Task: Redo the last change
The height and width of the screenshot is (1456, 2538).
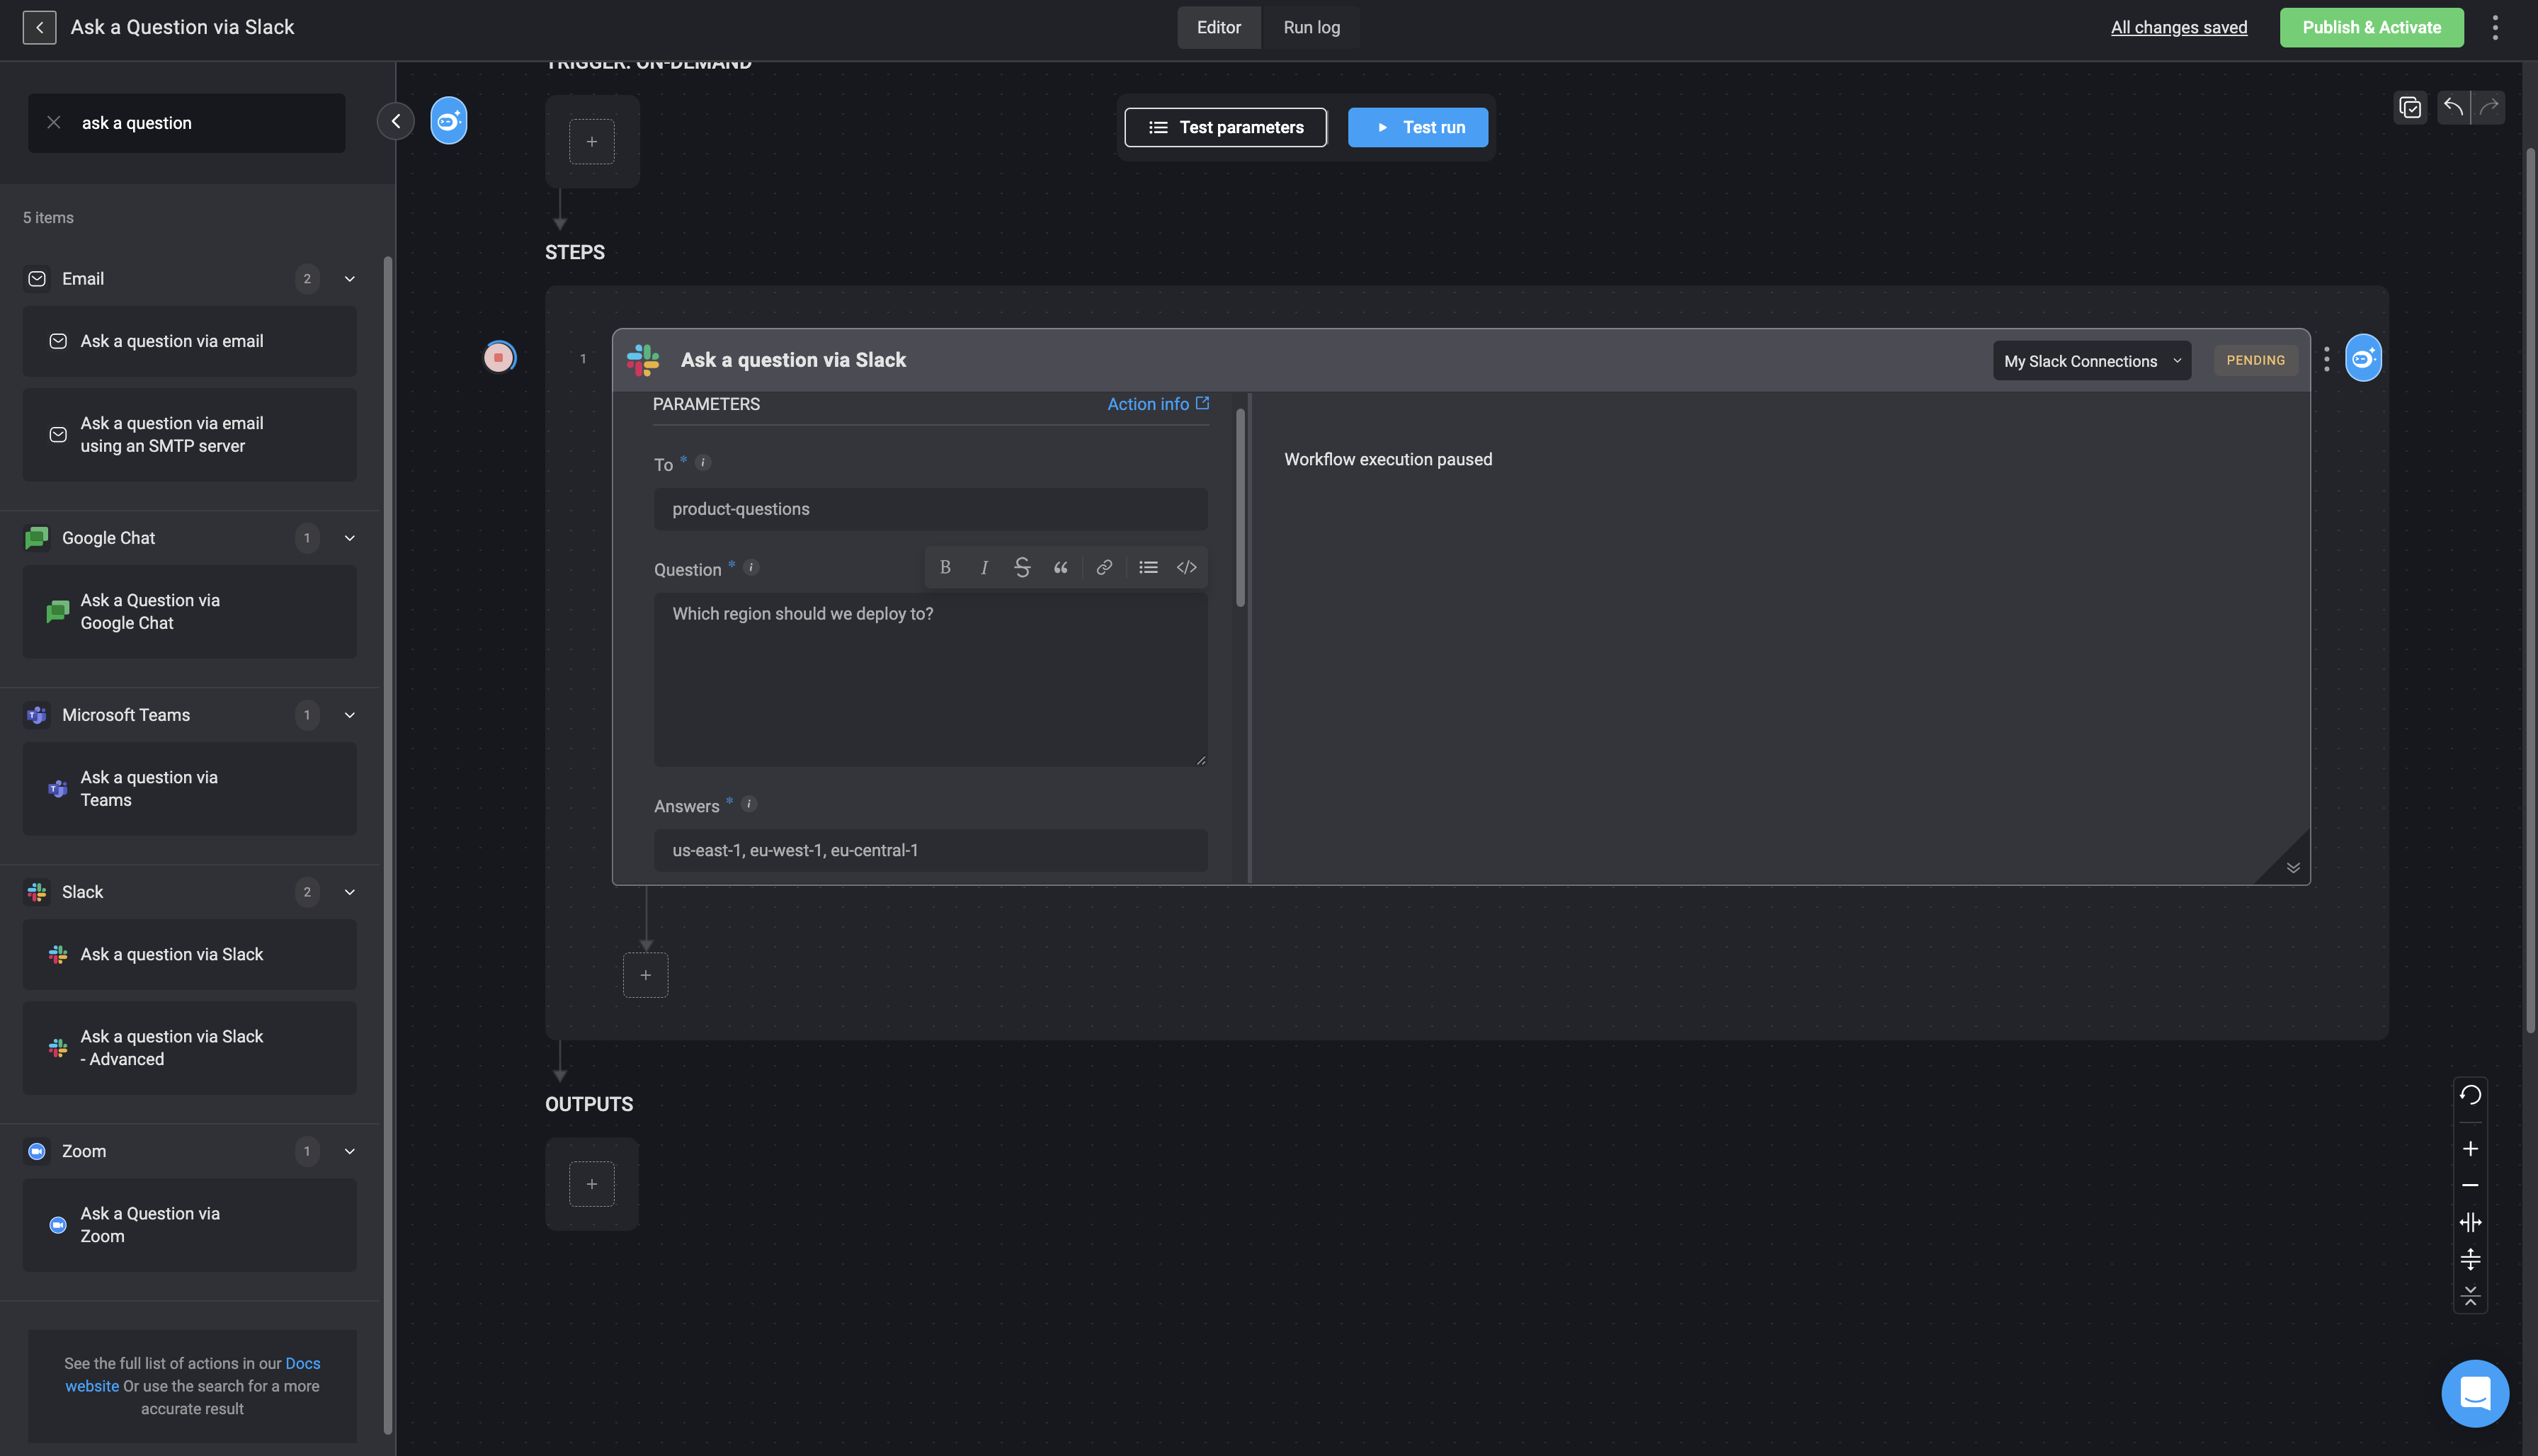Action: coord(2489,107)
